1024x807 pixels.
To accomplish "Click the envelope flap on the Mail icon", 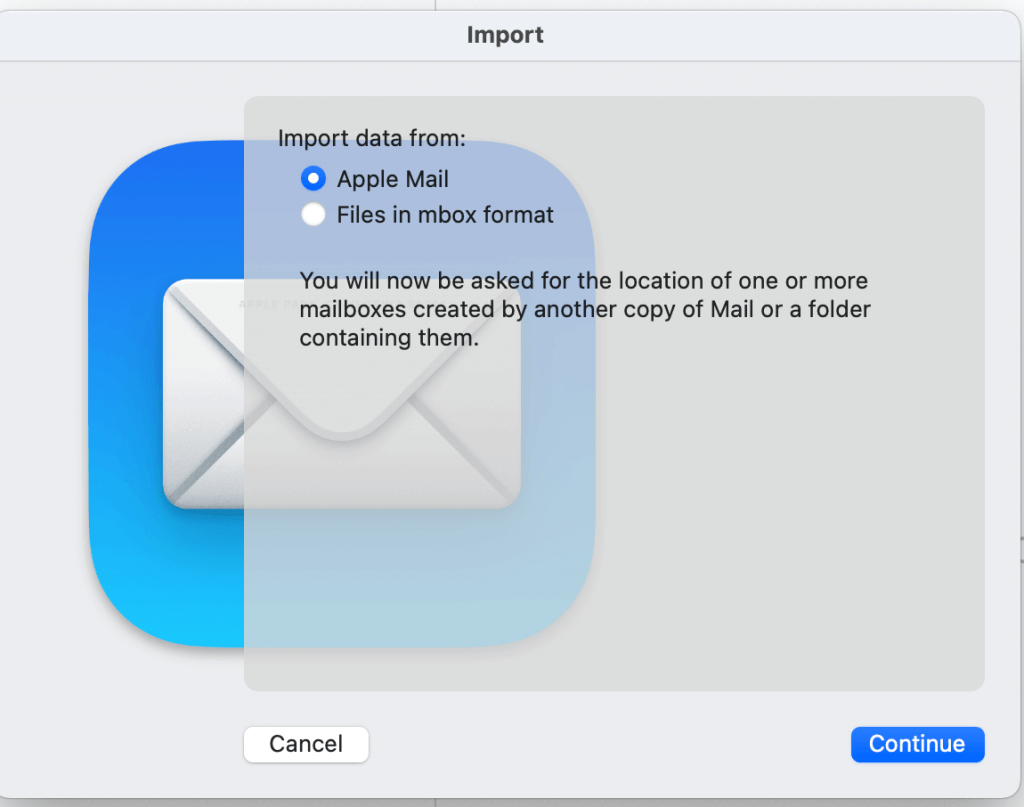I will tap(345, 350).
